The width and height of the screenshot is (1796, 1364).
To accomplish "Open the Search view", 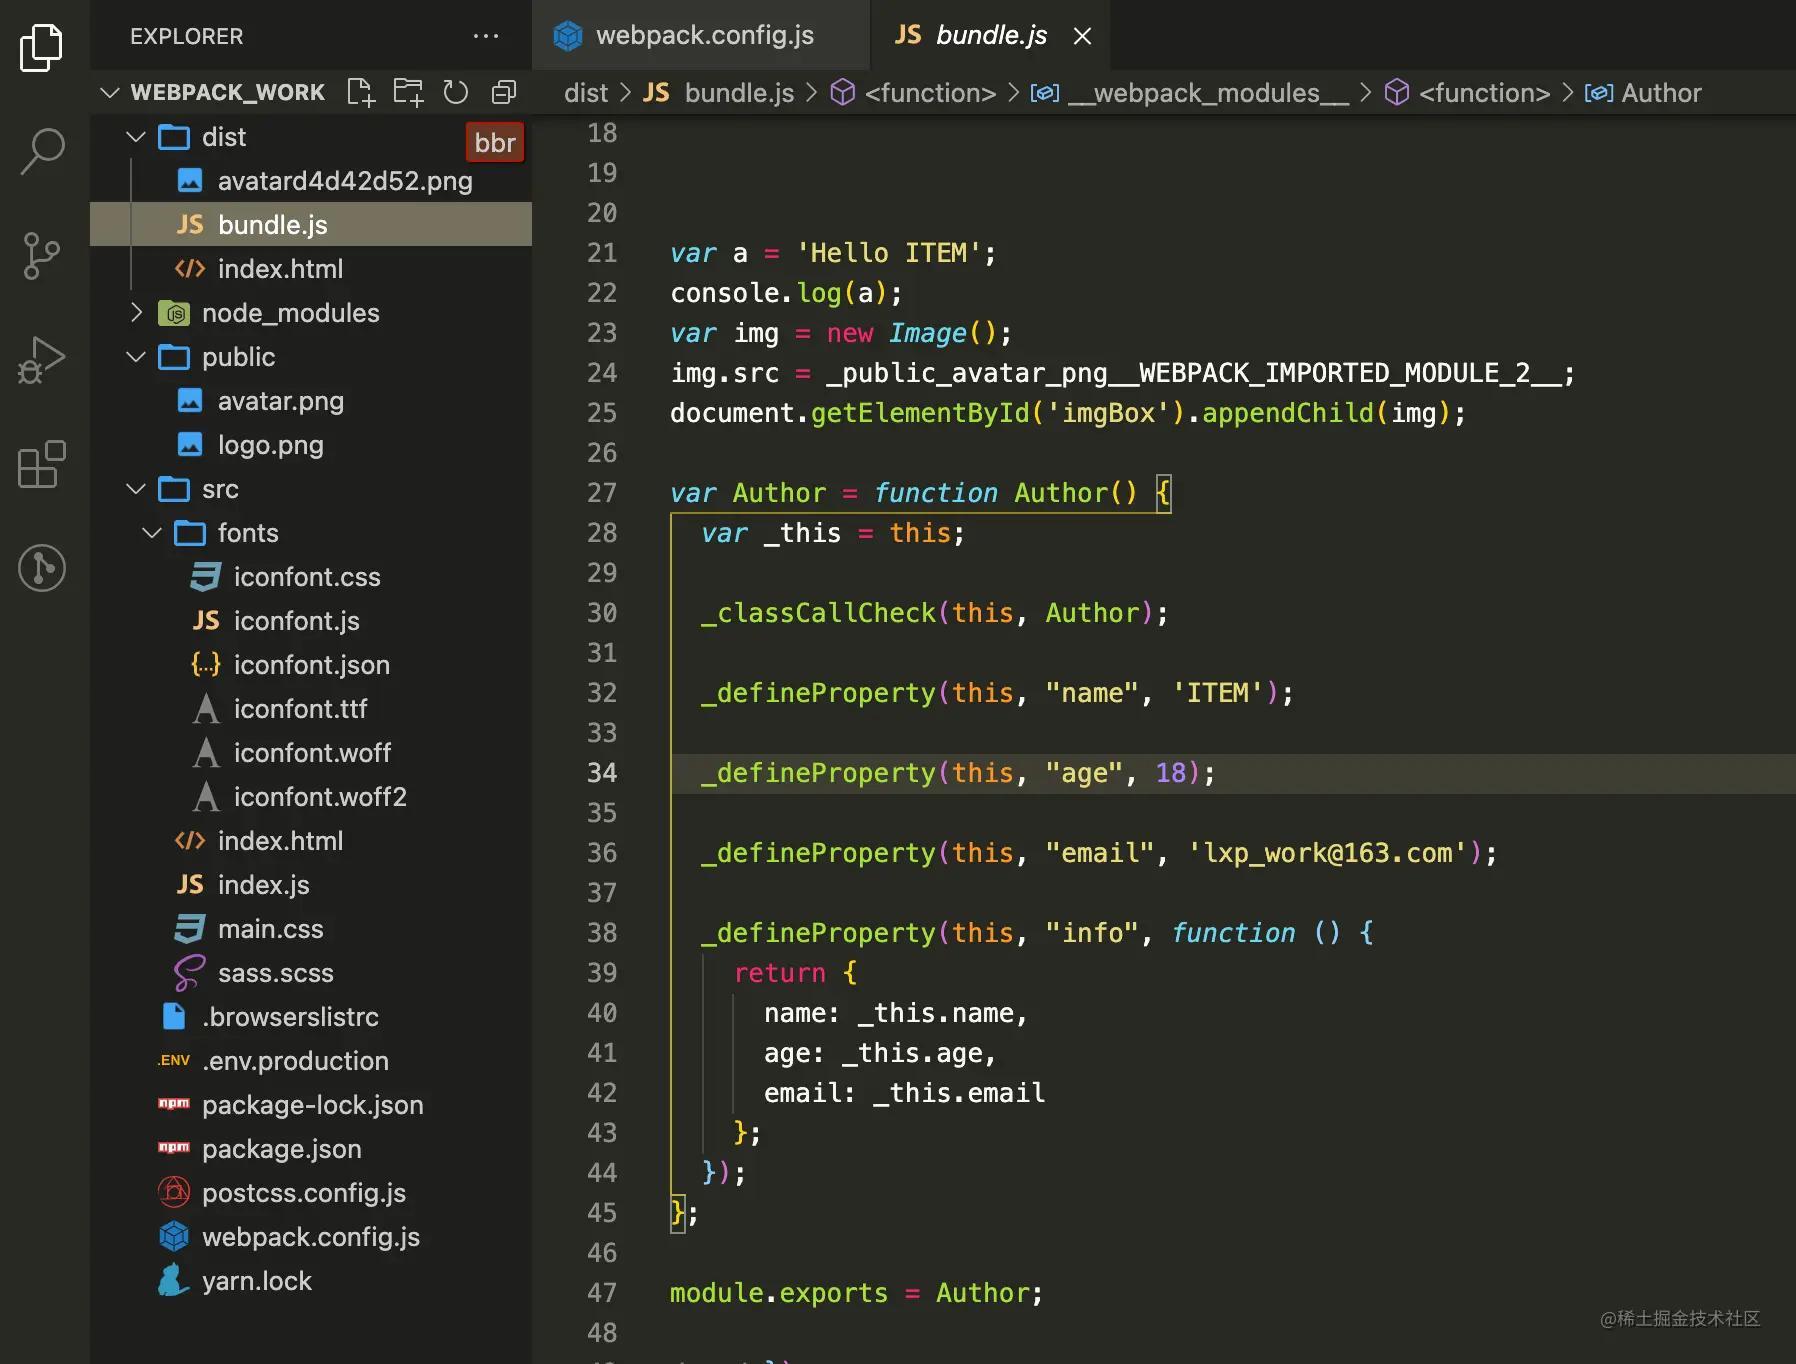I will (x=42, y=152).
